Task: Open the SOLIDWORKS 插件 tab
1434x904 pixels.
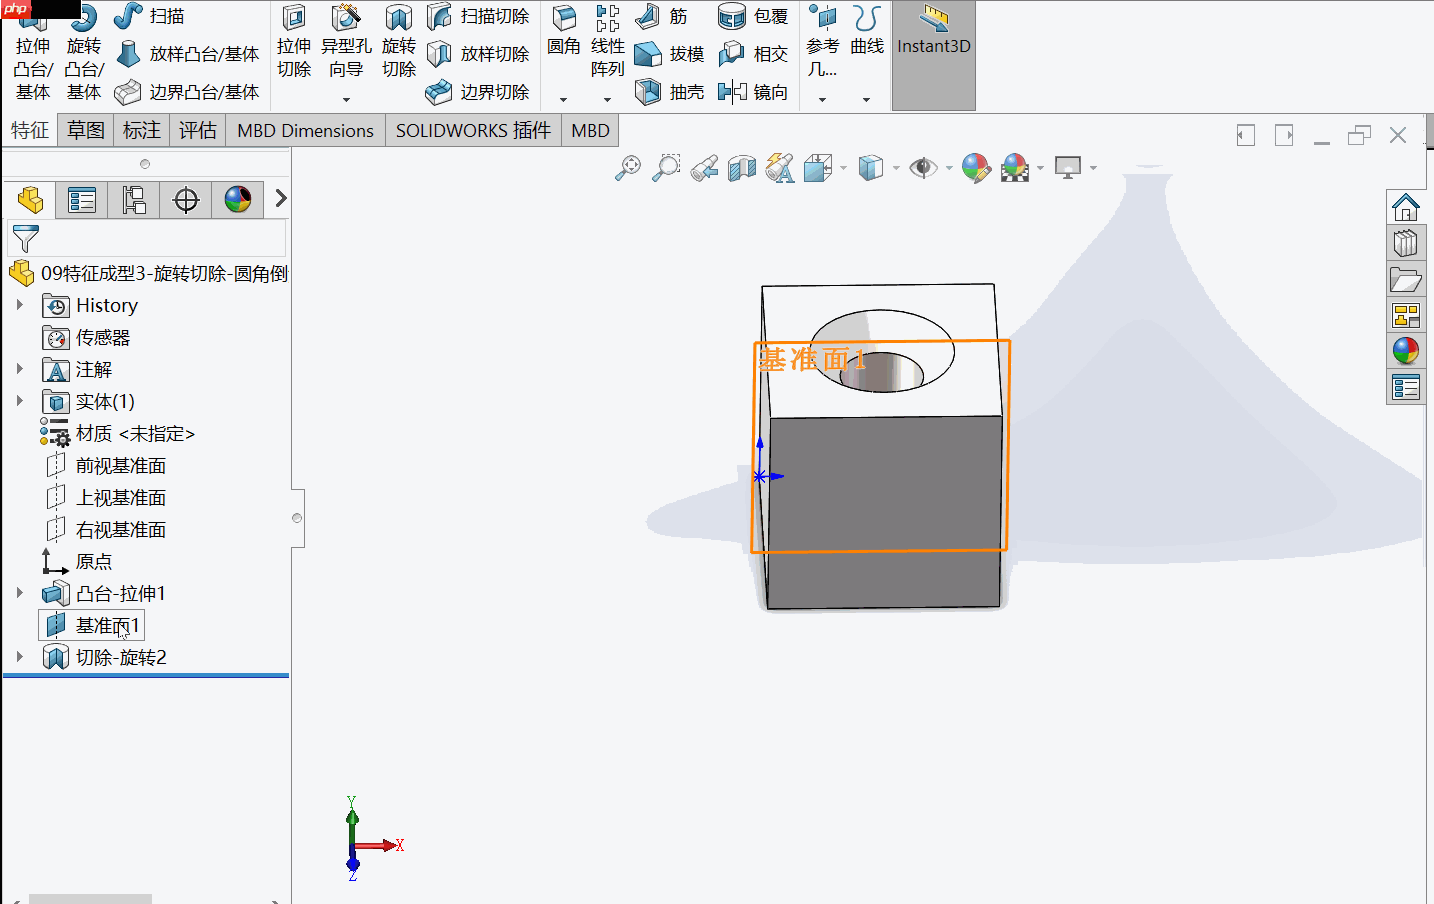Action: point(472,130)
